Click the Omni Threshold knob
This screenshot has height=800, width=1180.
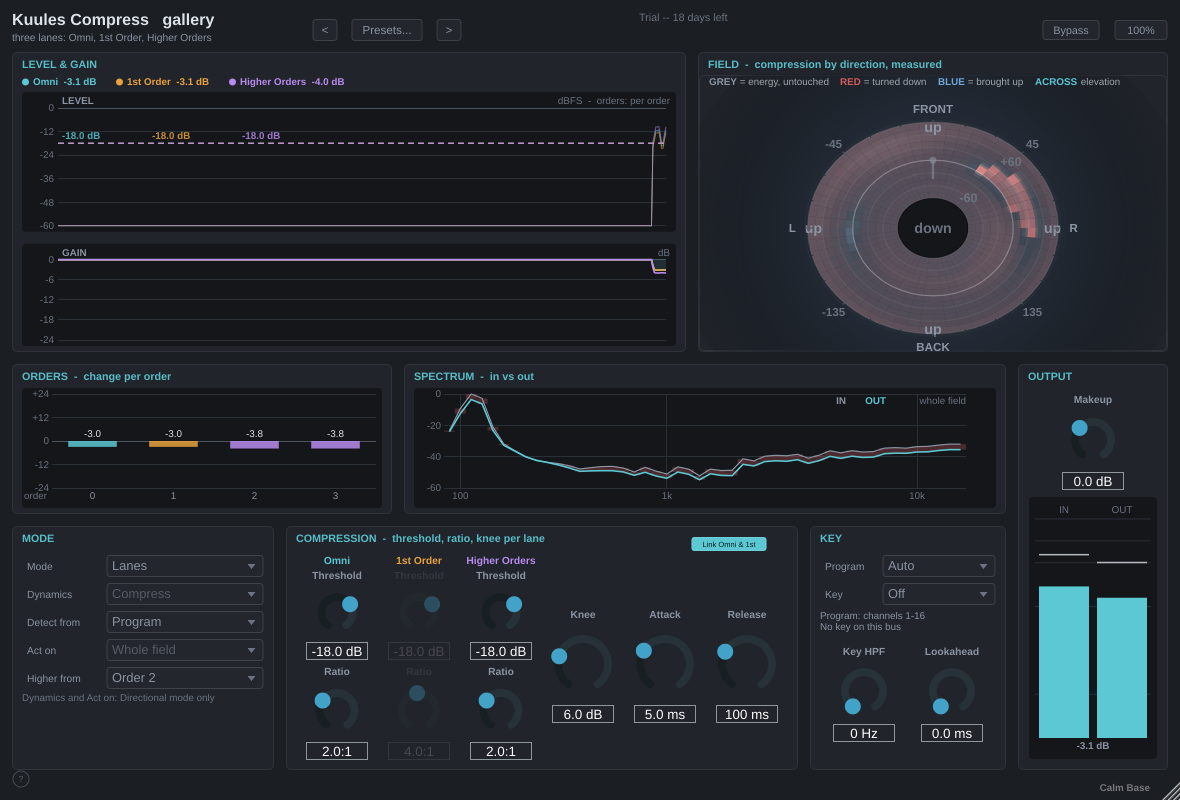click(337, 611)
